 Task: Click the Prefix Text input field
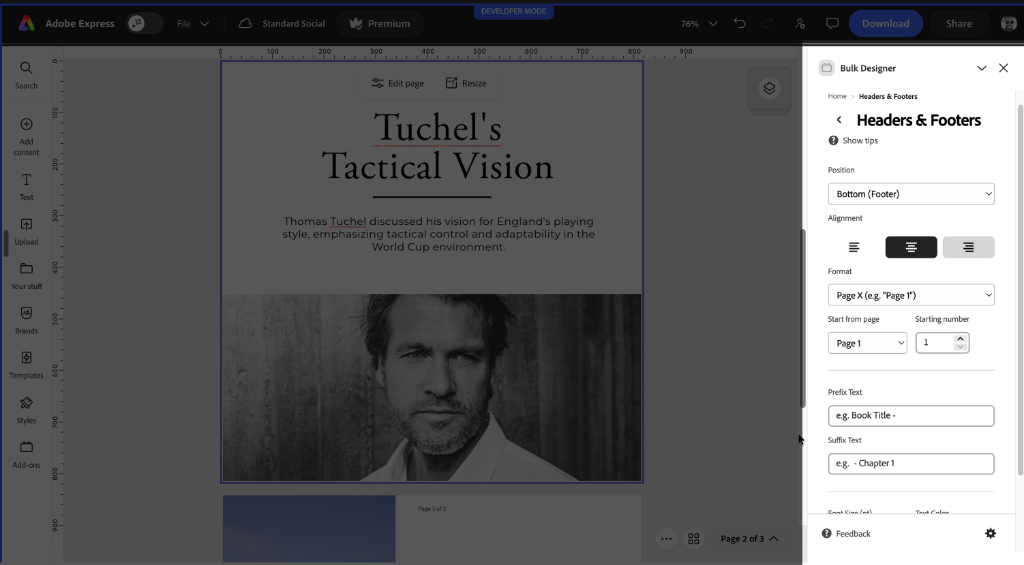tap(911, 416)
